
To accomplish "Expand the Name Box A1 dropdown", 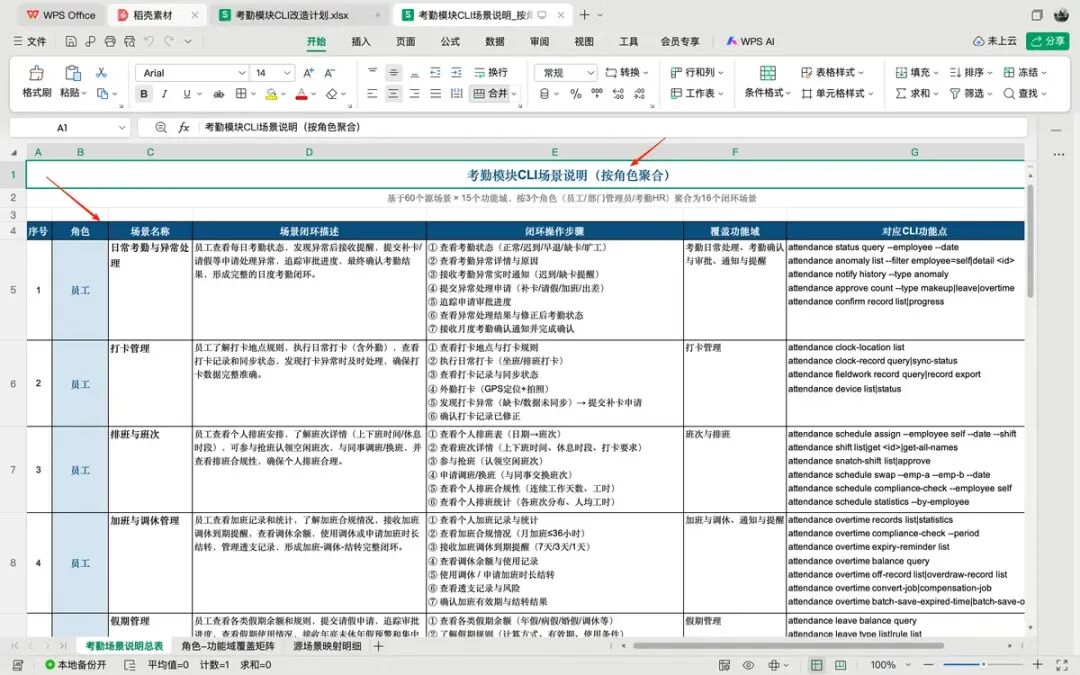I will (122, 127).
